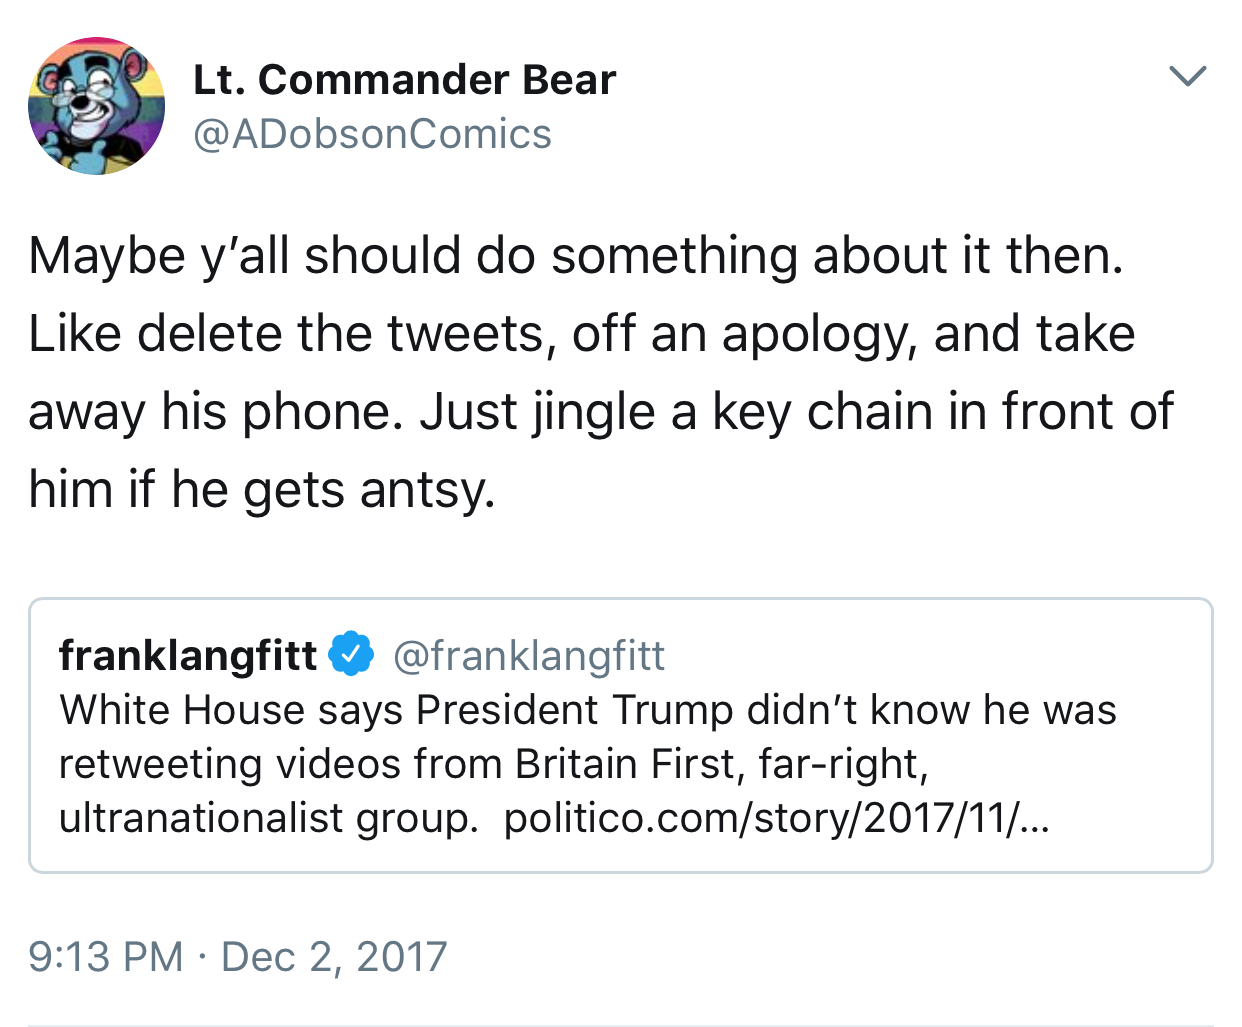1242x1027 pixels.
Task: Open the @ADobsonComics handle
Action: click(372, 134)
